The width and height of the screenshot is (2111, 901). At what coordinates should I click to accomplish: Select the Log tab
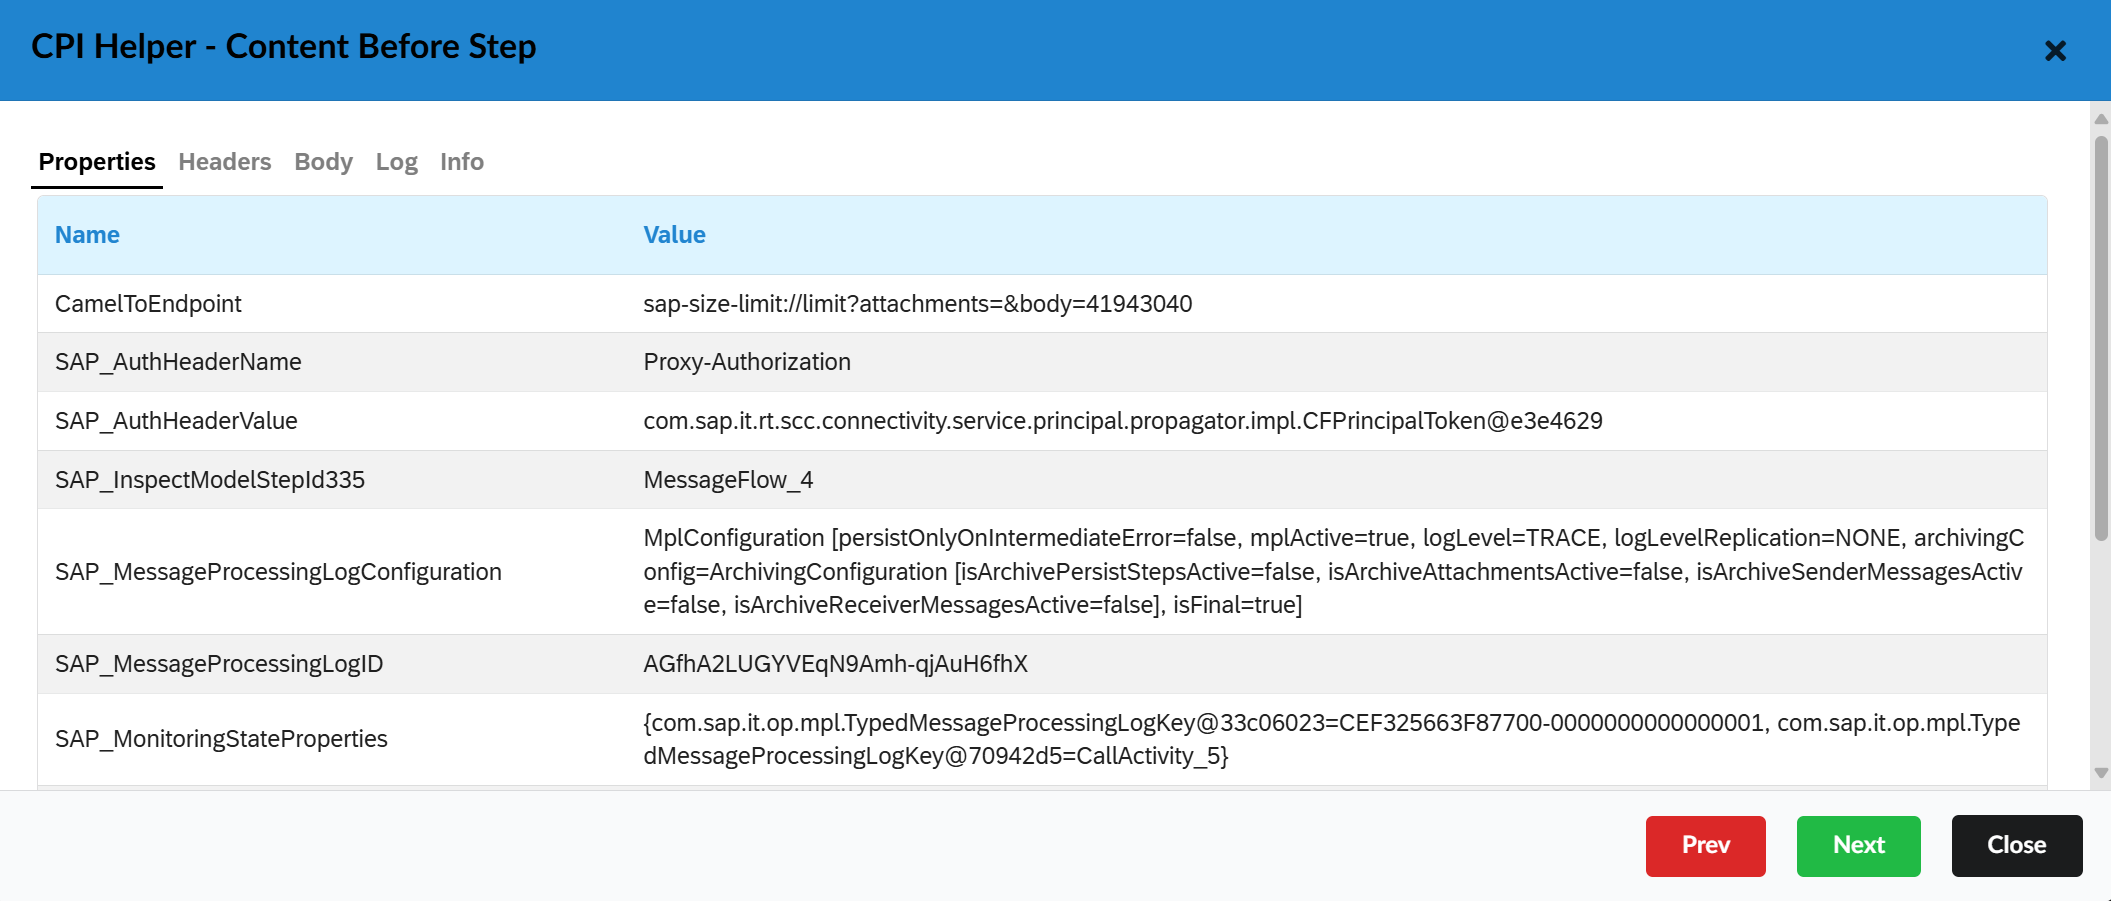click(x=396, y=162)
